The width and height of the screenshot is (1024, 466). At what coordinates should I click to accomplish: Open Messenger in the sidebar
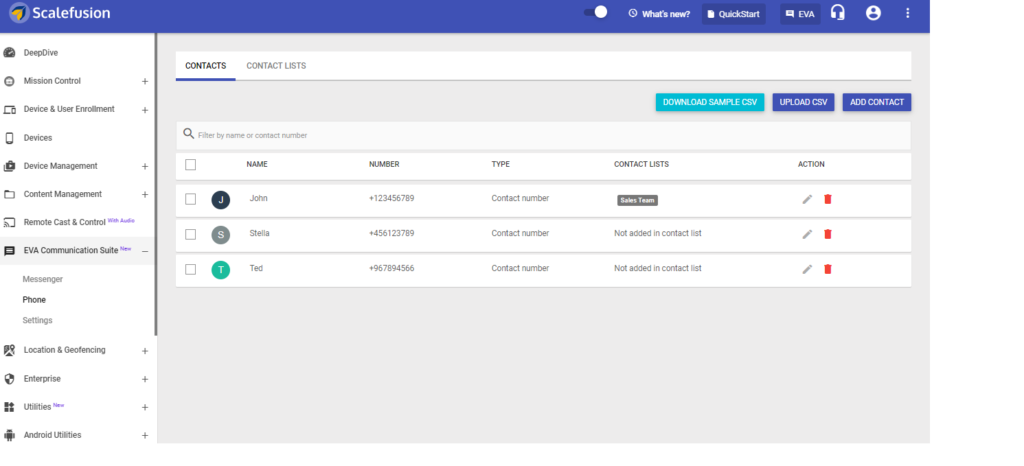(x=43, y=279)
